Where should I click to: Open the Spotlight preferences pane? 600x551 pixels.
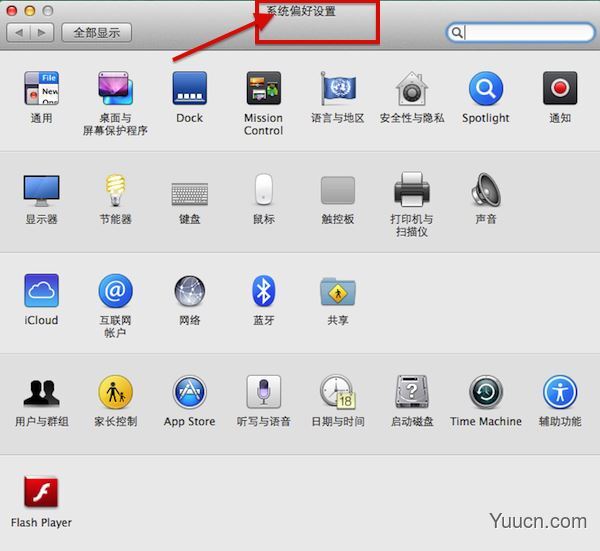coord(485,89)
